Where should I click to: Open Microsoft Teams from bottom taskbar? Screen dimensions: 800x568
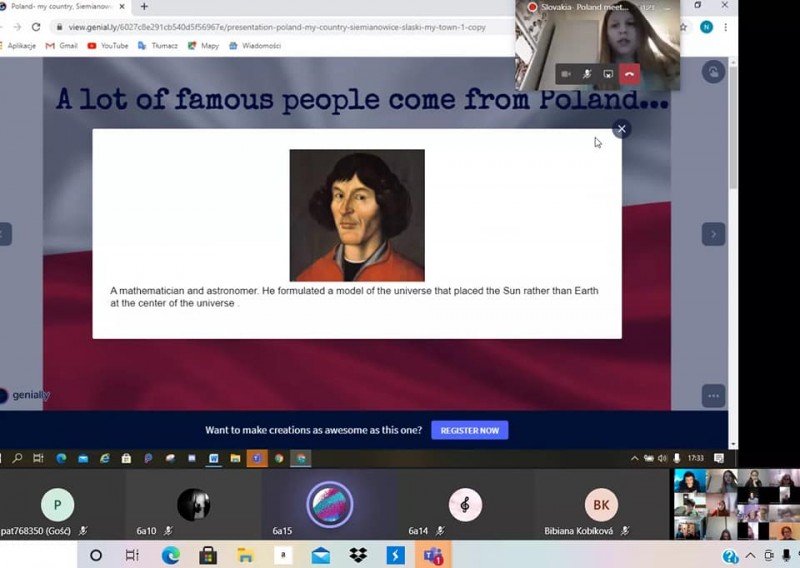pyautogui.click(x=433, y=555)
